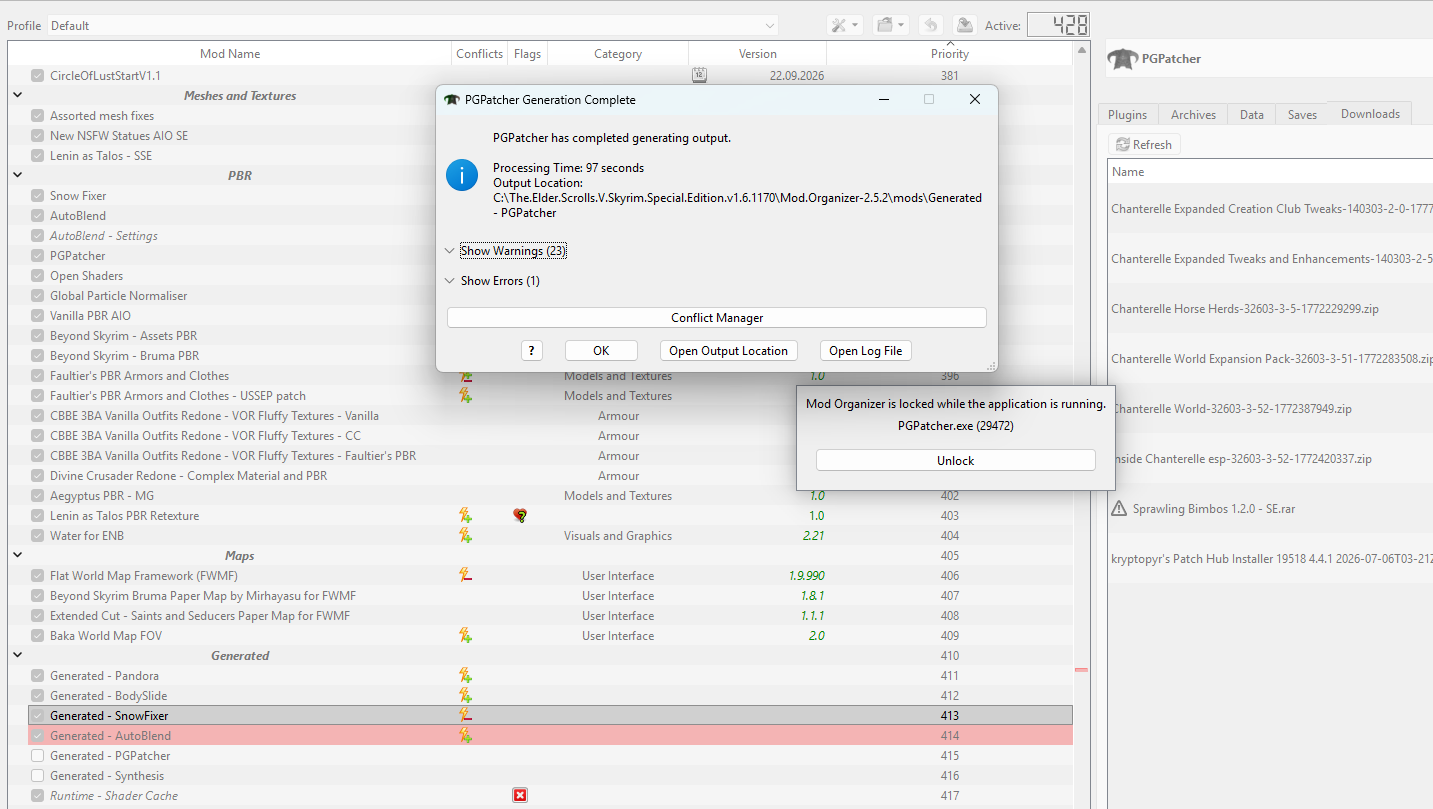Collapse the Maps separator group
Viewport: 1433px width, 809px height.
click(17, 556)
